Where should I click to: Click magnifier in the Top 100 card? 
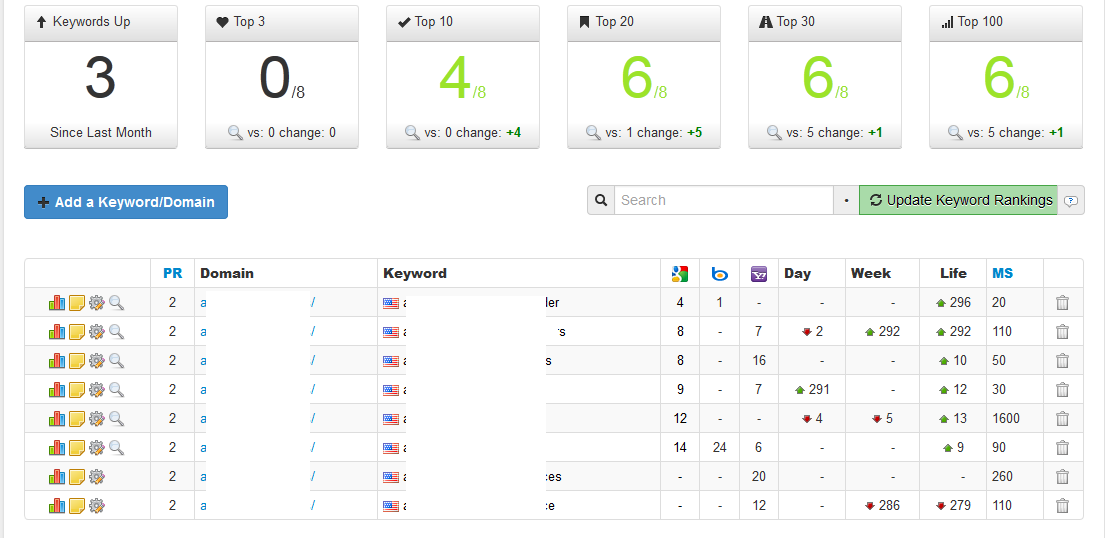956,132
